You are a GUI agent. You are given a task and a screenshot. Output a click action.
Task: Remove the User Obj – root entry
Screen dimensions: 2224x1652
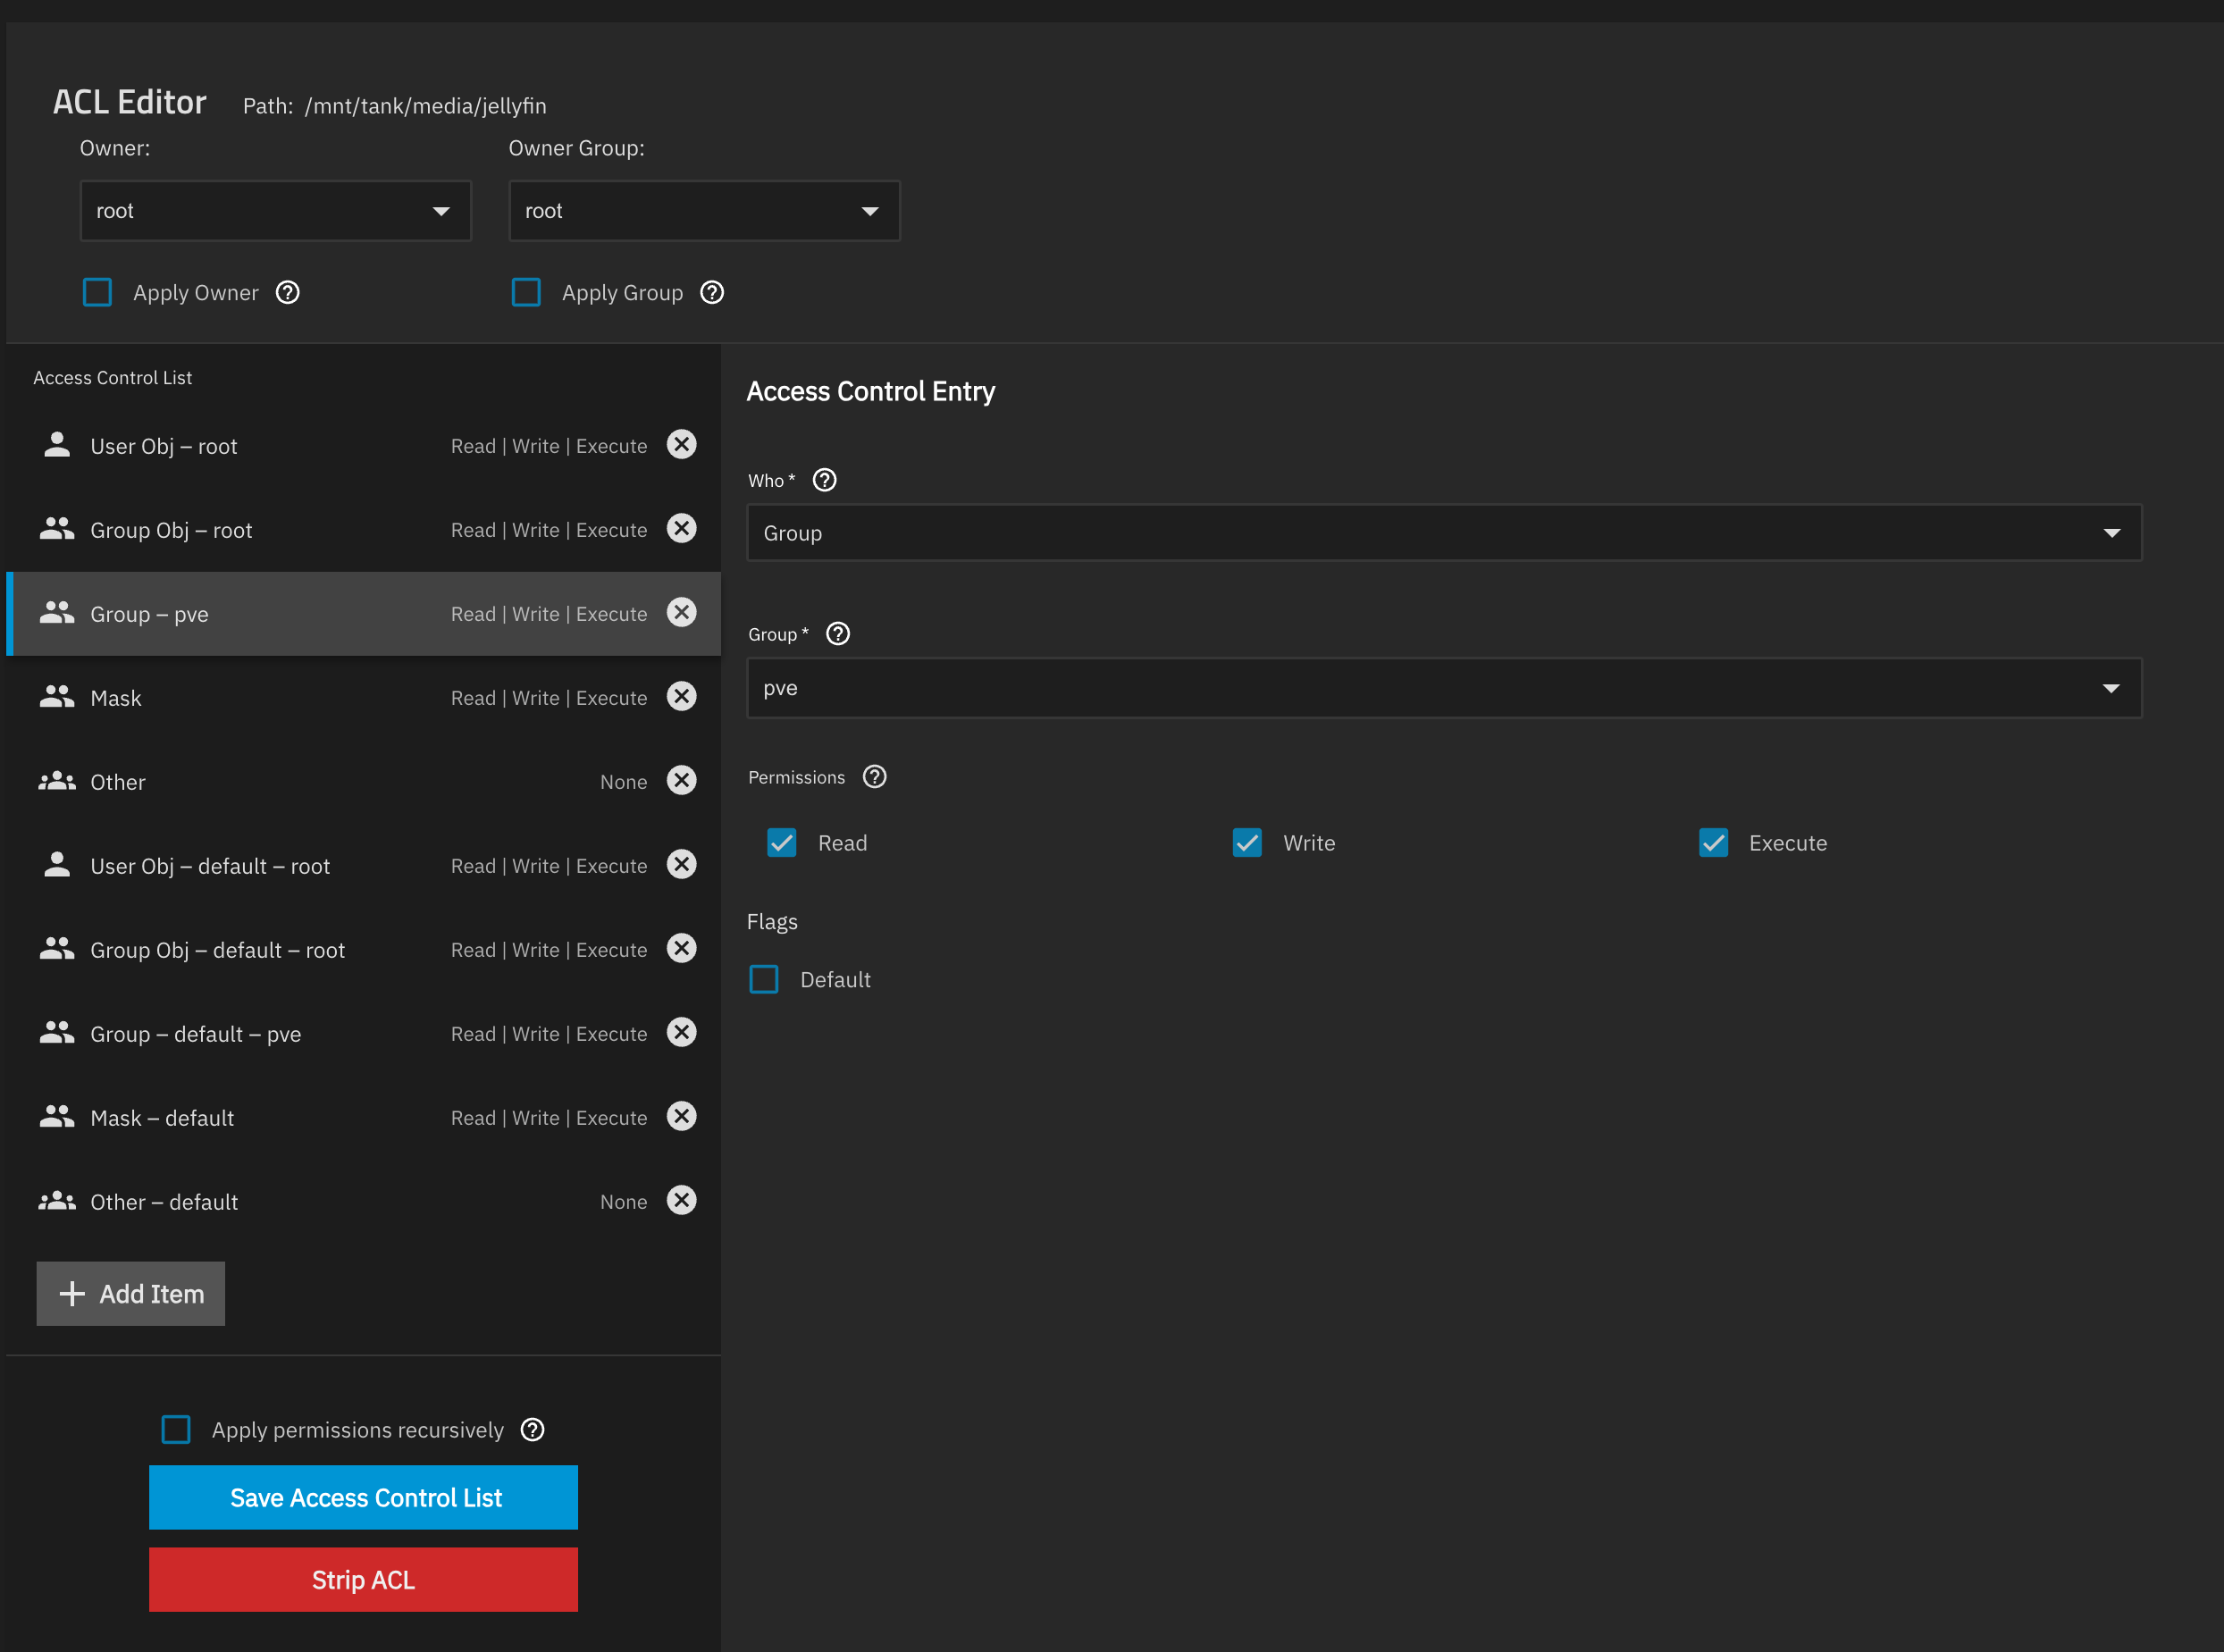coord(681,444)
